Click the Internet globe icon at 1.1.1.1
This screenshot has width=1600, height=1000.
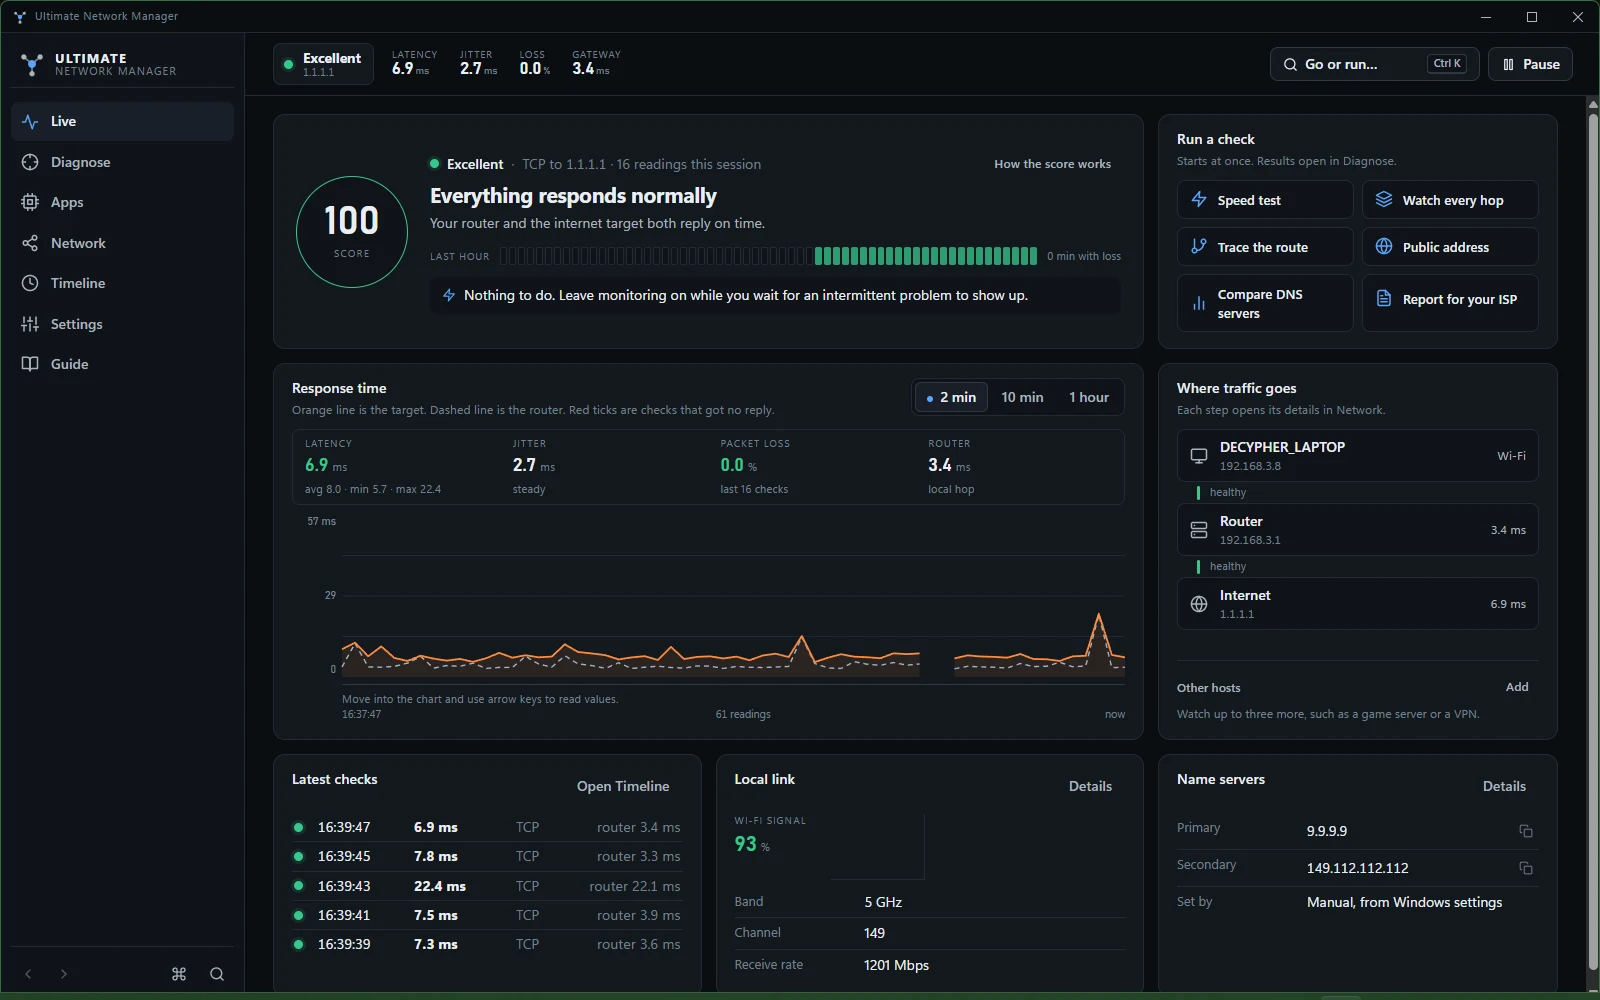coord(1199,604)
